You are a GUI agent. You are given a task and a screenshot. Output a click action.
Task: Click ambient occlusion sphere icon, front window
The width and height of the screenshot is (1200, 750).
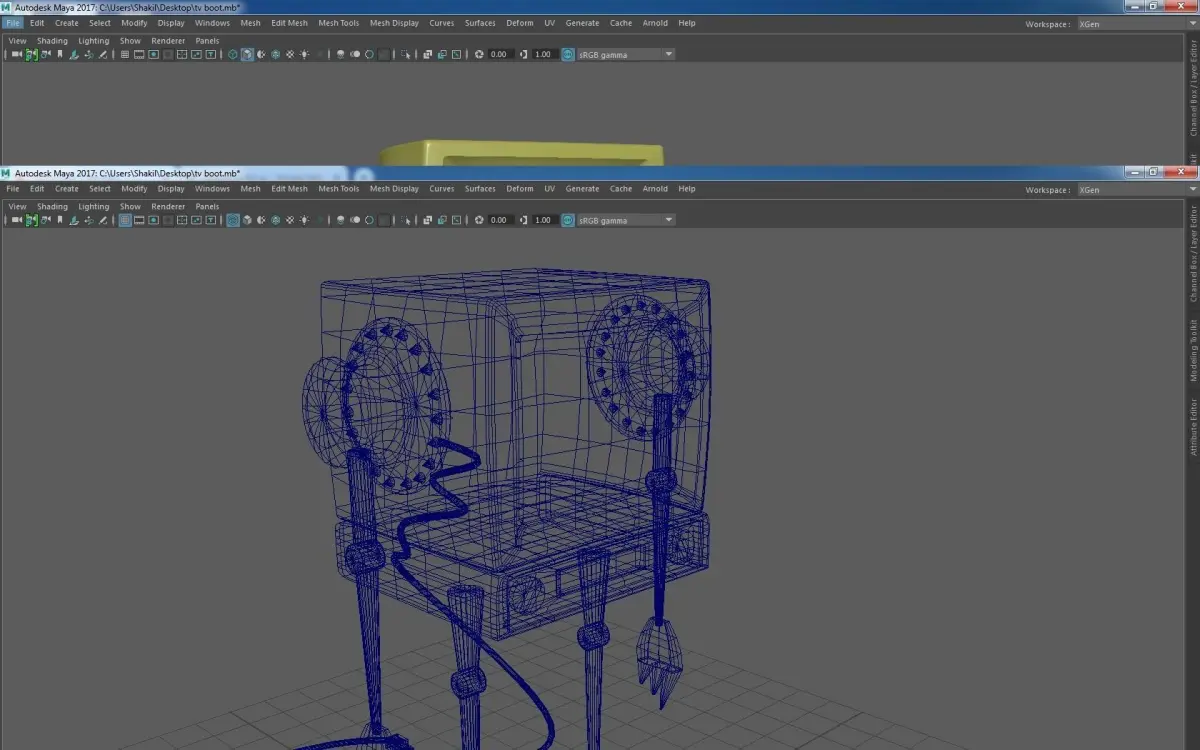[x=340, y=220]
